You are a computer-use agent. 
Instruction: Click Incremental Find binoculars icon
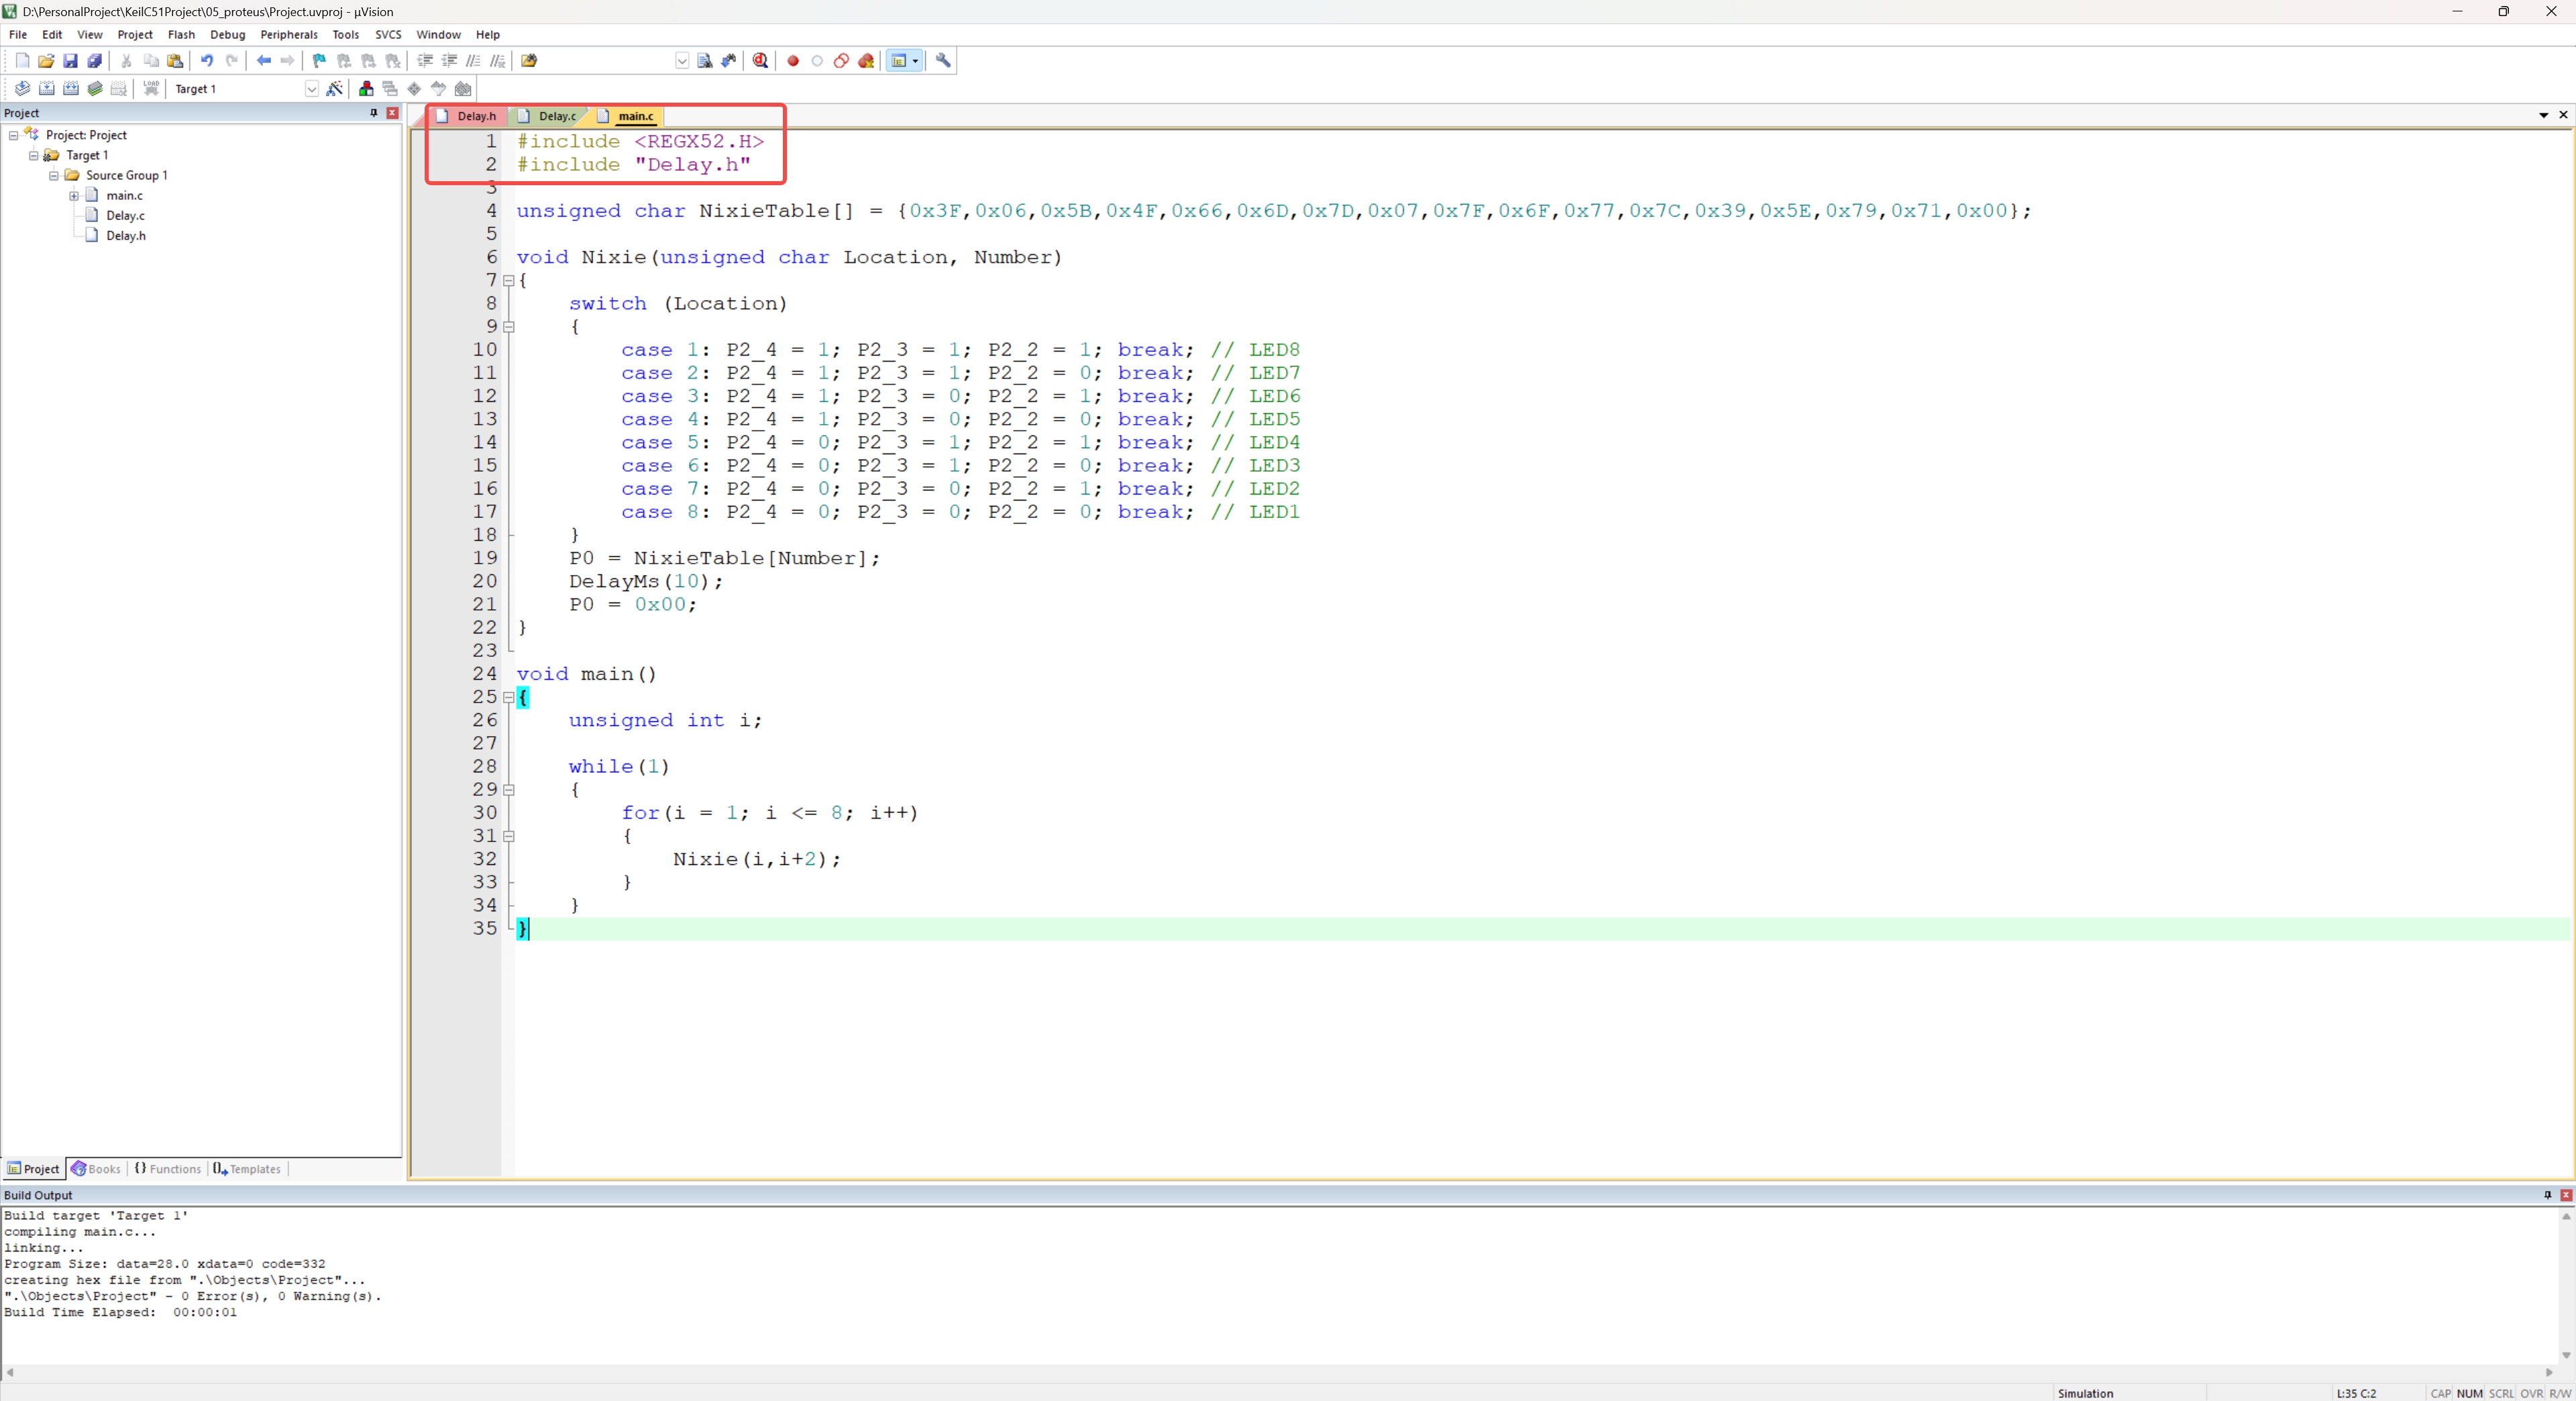pyautogui.click(x=729, y=61)
